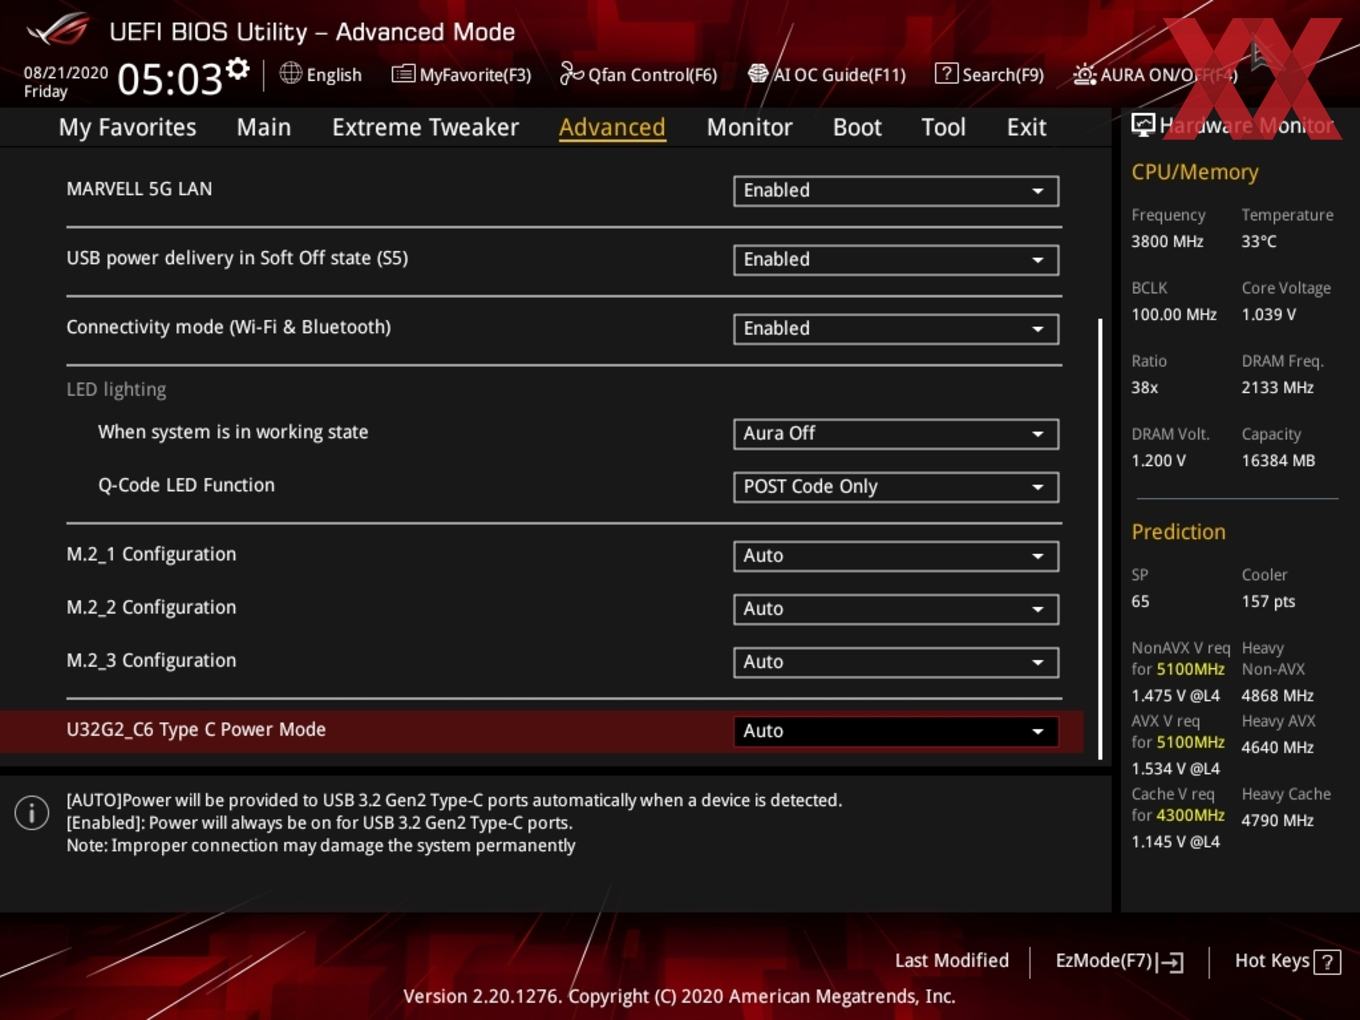
Task: Expand U32G2_C6 Type C Power Mode dropdown
Action: (x=896, y=731)
